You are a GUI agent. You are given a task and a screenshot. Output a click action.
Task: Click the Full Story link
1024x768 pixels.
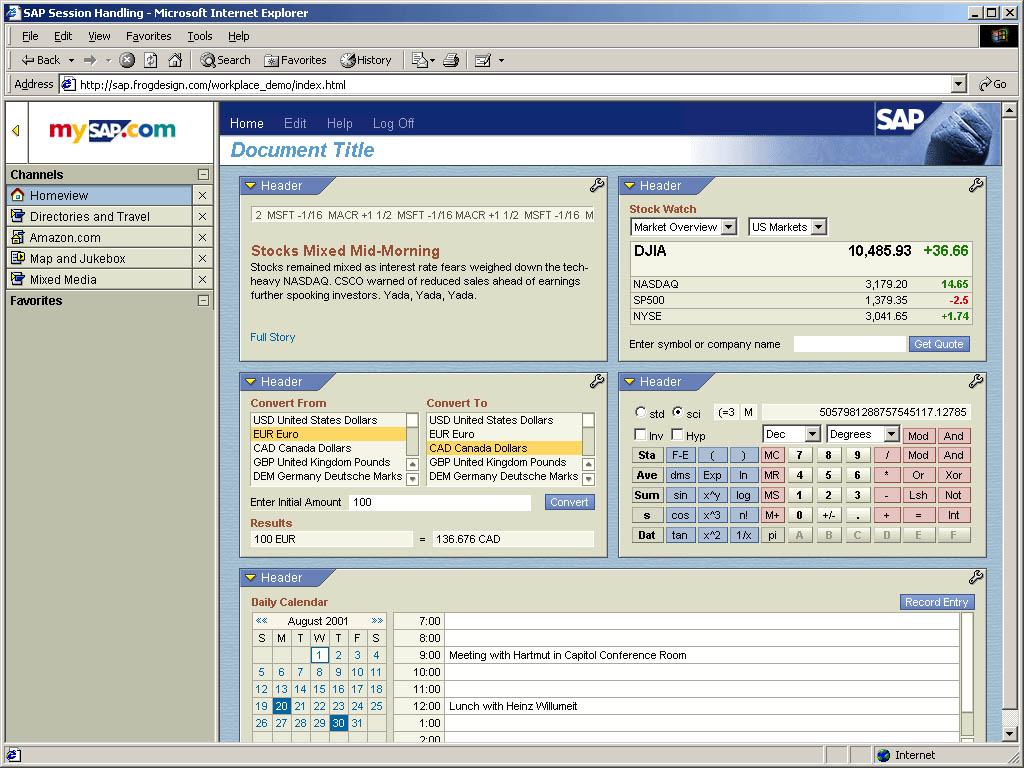tap(272, 337)
